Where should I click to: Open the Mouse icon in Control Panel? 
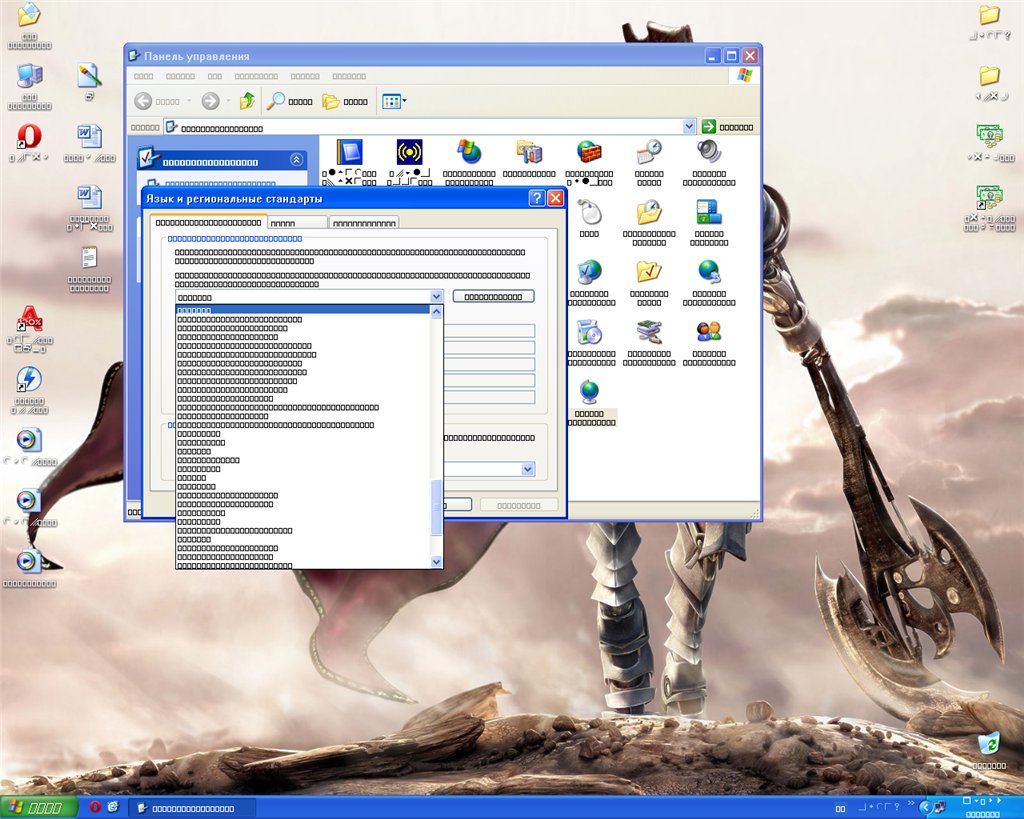click(589, 212)
